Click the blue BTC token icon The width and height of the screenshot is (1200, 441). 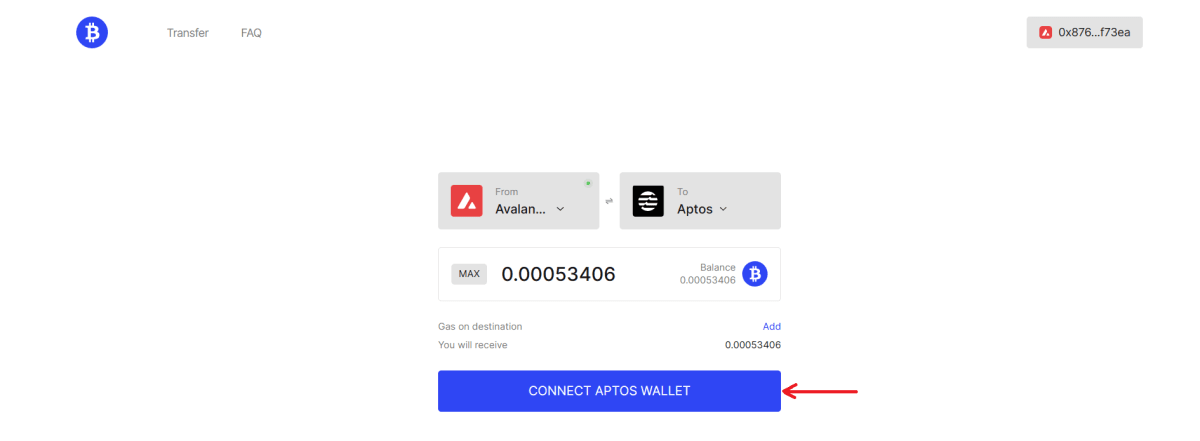[x=755, y=274]
